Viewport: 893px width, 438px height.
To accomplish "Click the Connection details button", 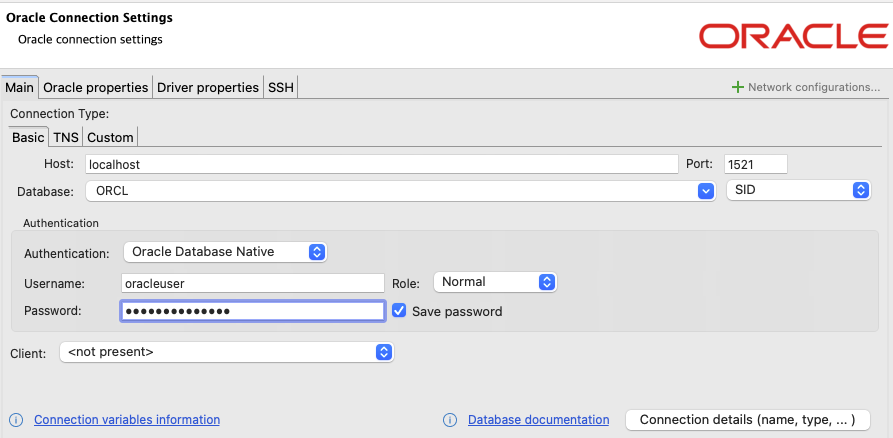I will pyautogui.click(x=748, y=420).
